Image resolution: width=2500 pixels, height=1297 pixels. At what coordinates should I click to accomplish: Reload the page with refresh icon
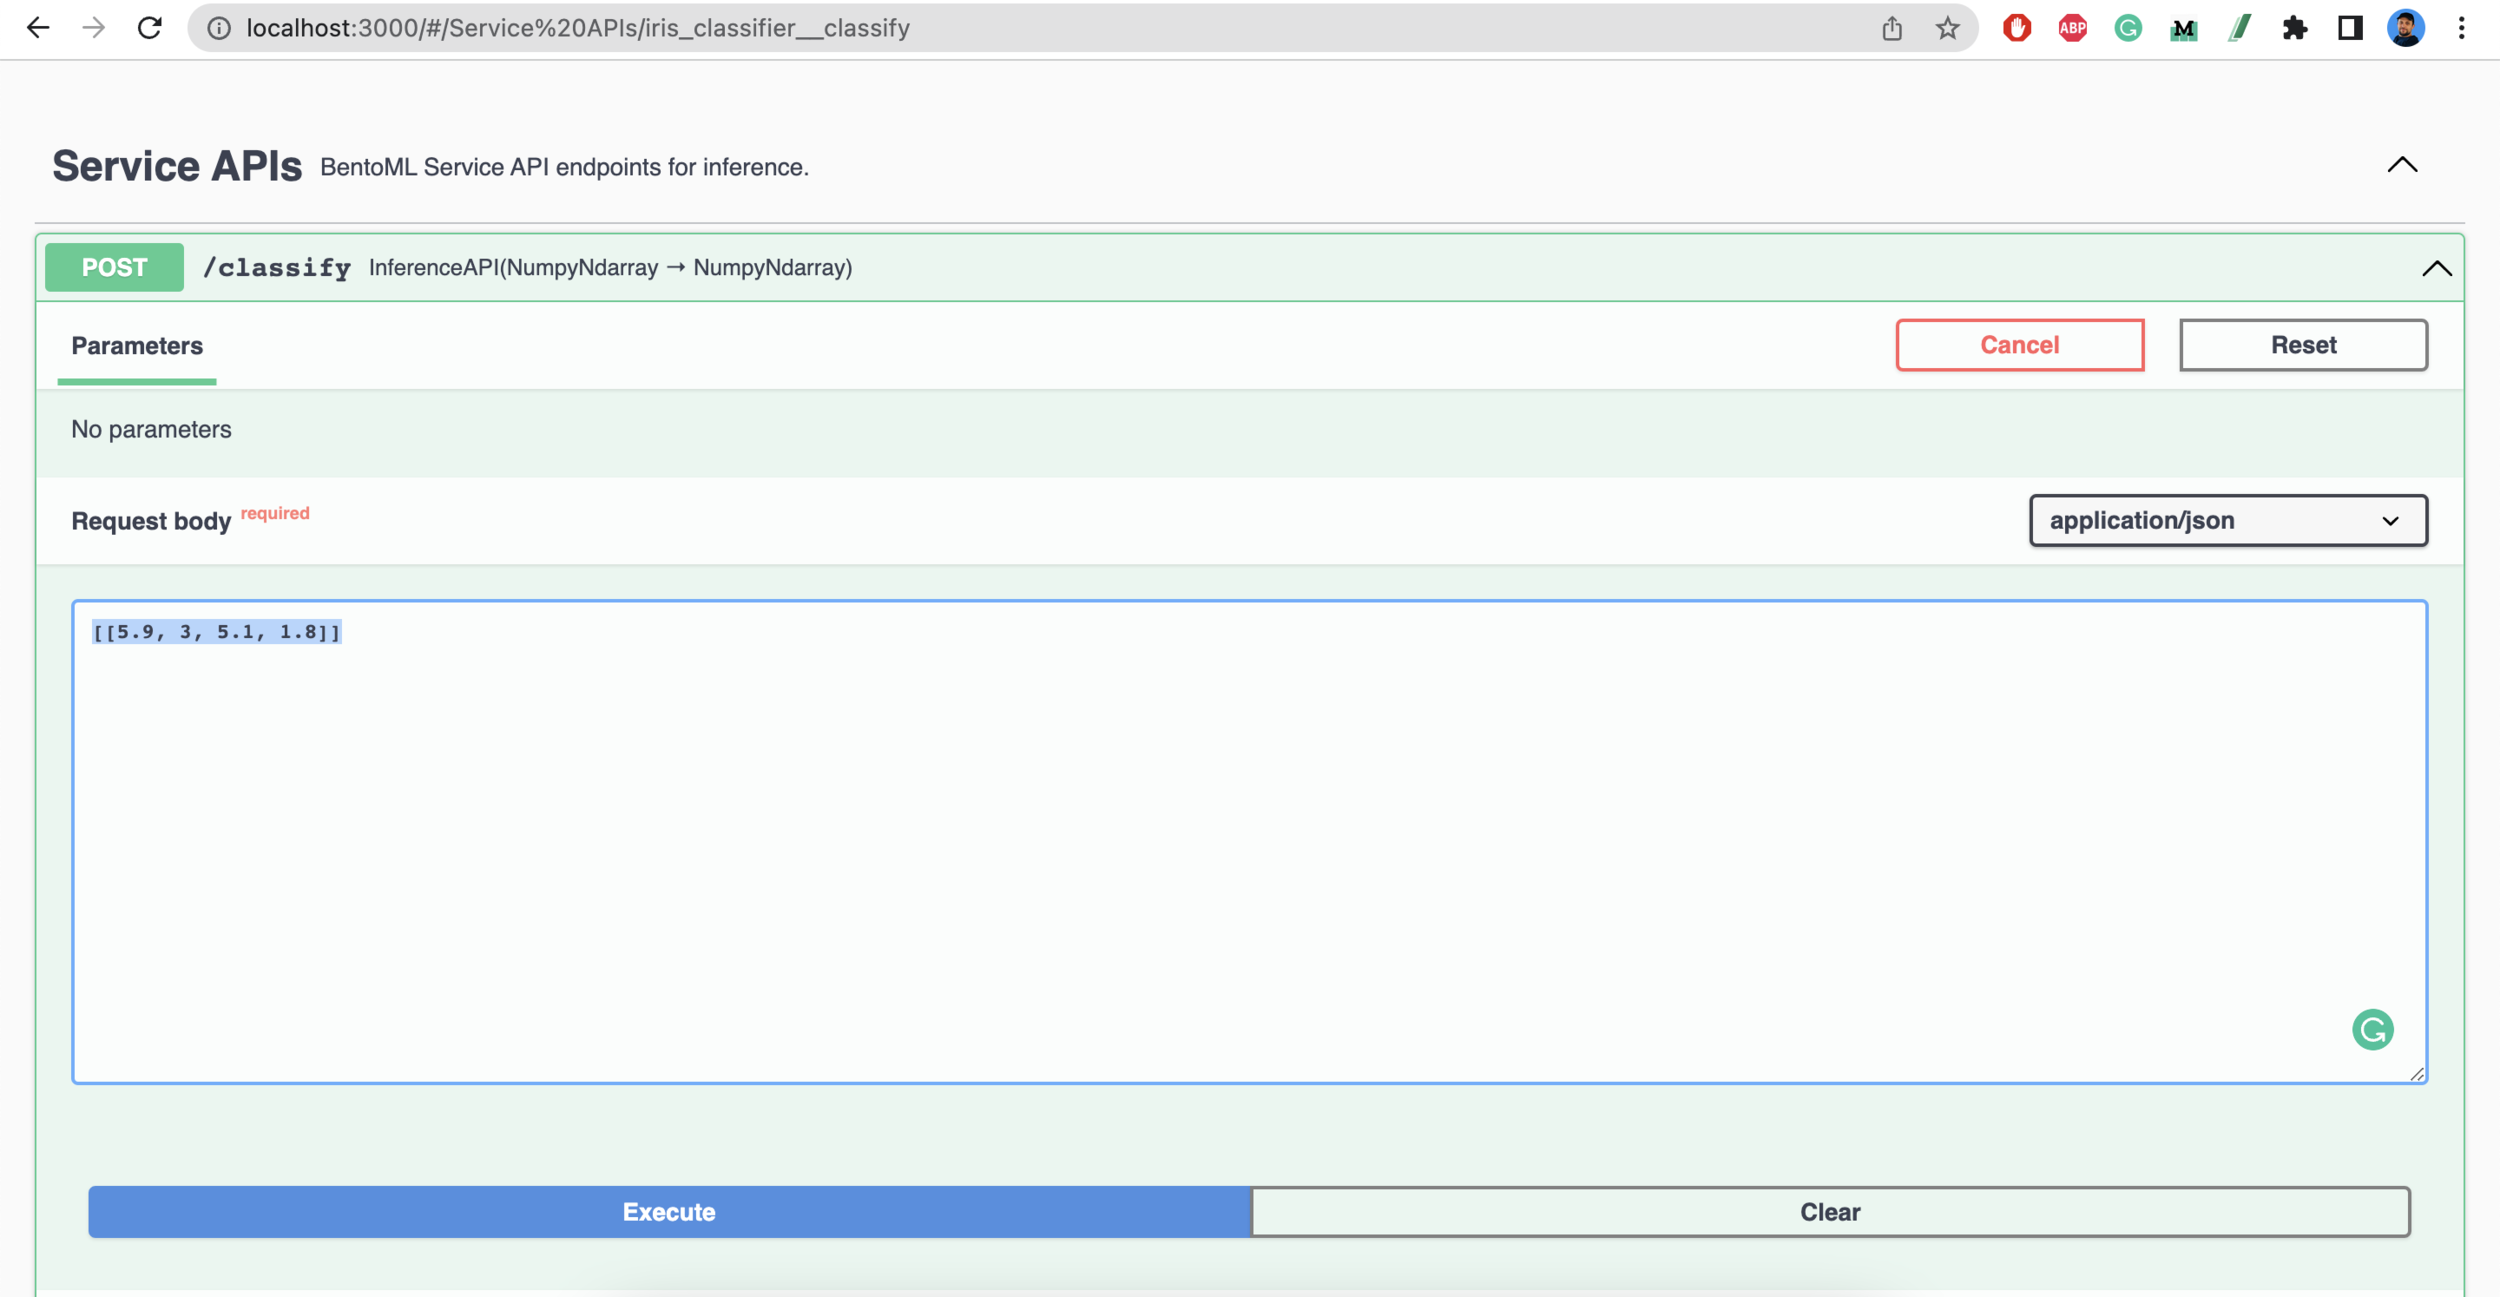click(x=150, y=28)
